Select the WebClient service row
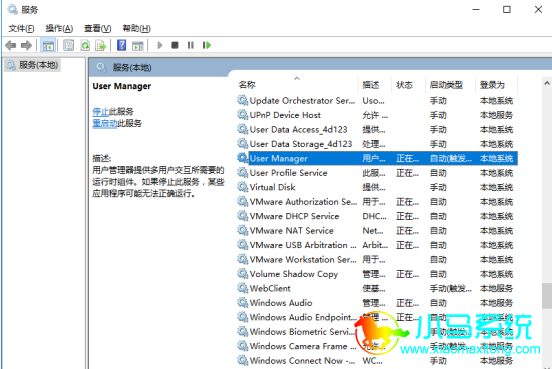Image resolution: width=552 pixels, height=369 pixels. point(377,288)
